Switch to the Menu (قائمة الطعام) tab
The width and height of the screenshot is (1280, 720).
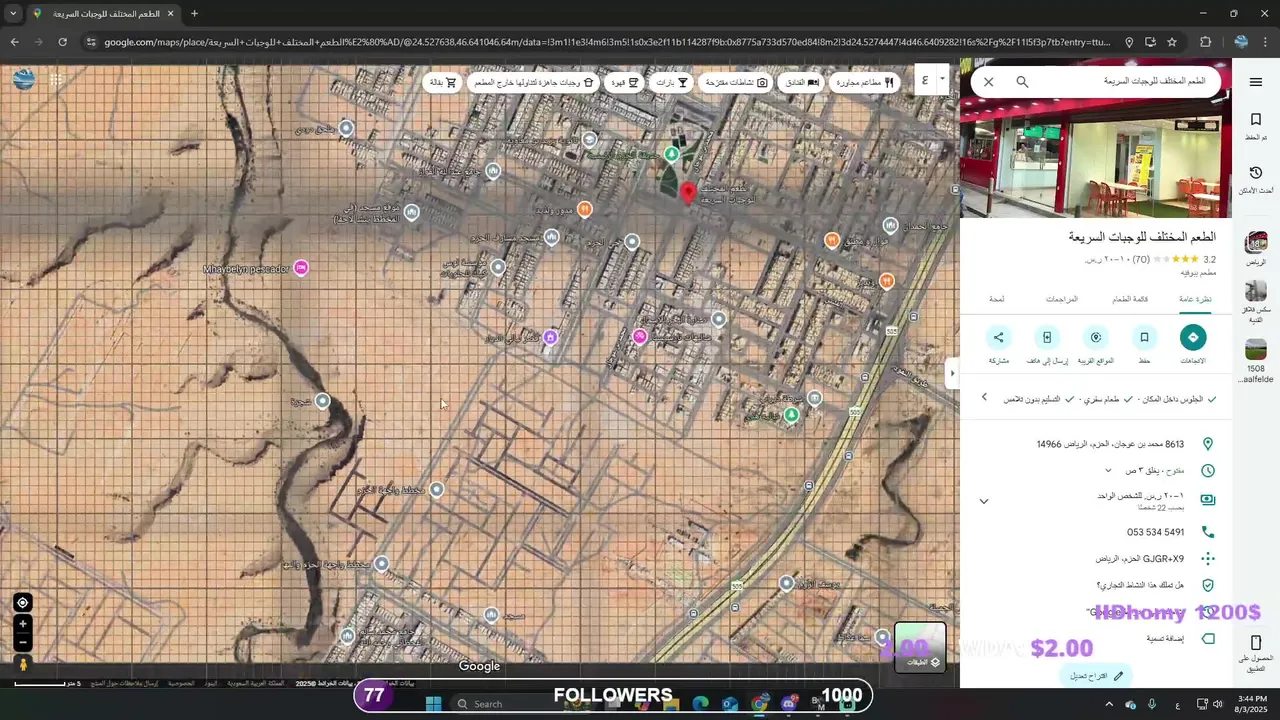(x=1130, y=299)
